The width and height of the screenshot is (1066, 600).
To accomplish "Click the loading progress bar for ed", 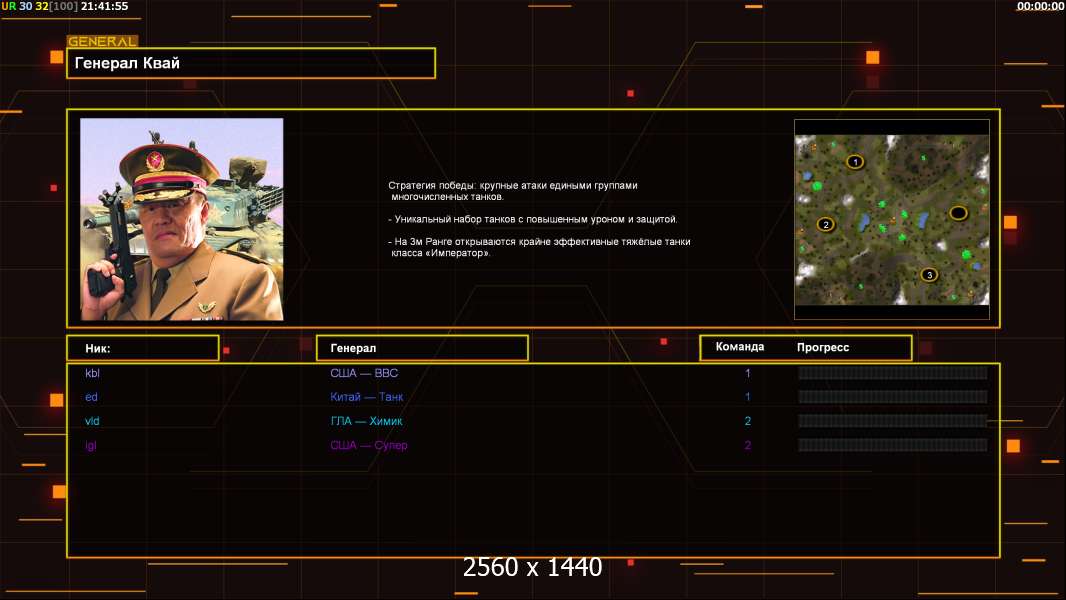I will coord(893,397).
